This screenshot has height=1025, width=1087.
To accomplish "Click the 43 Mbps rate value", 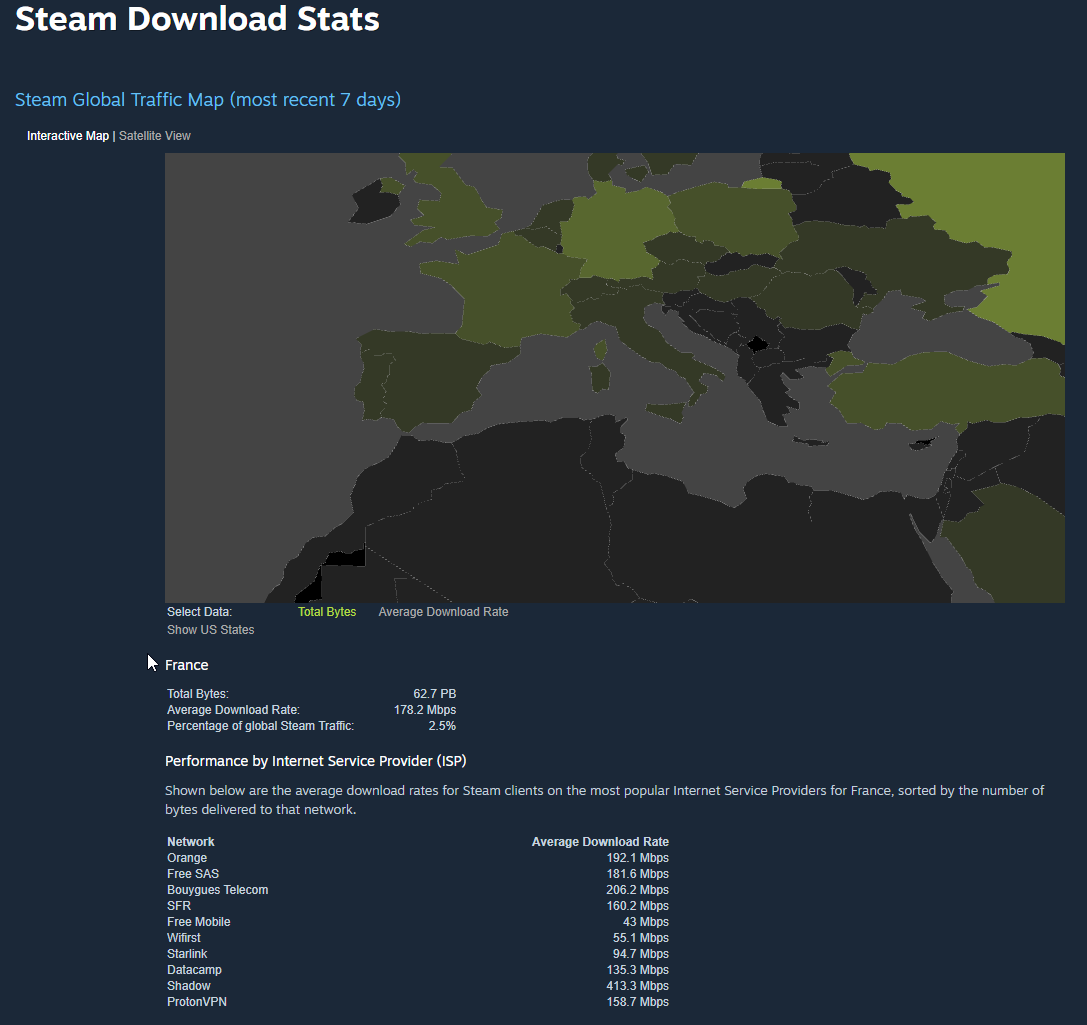I will (646, 922).
